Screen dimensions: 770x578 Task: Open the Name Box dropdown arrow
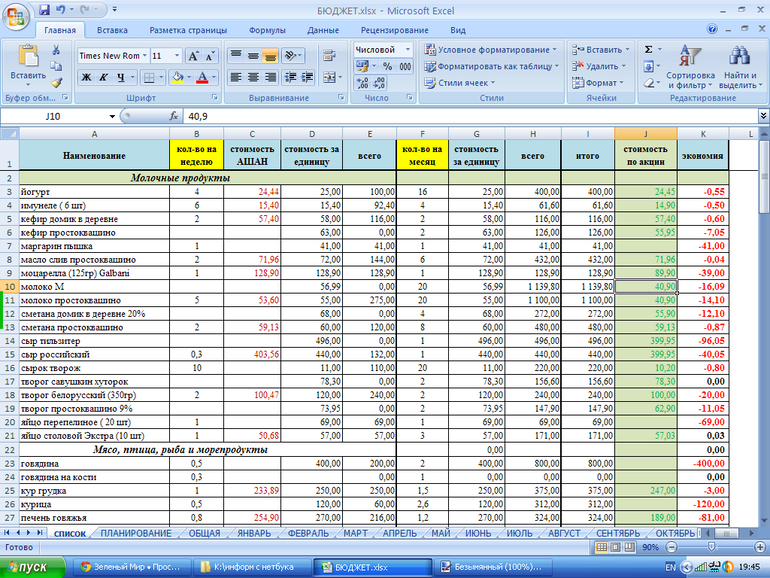pyautogui.click(x=112, y=116)
